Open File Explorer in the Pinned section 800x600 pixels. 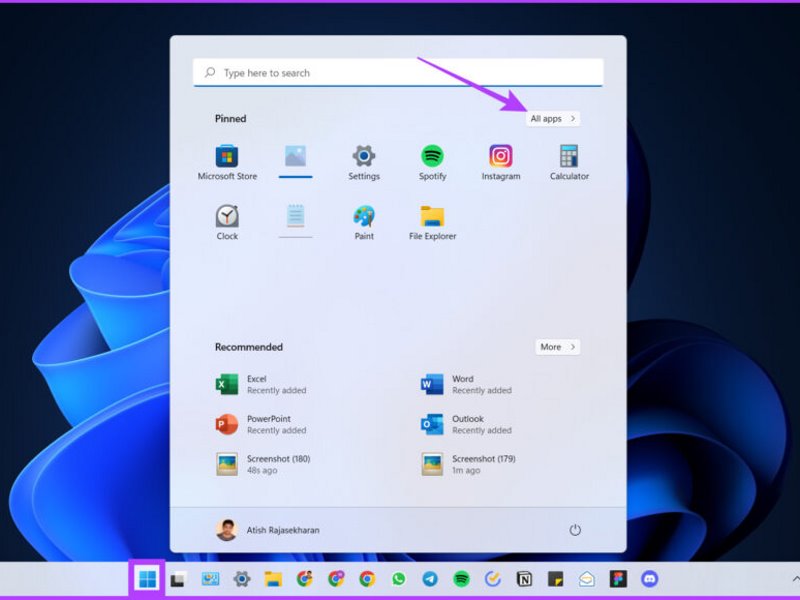coord(432,222)
